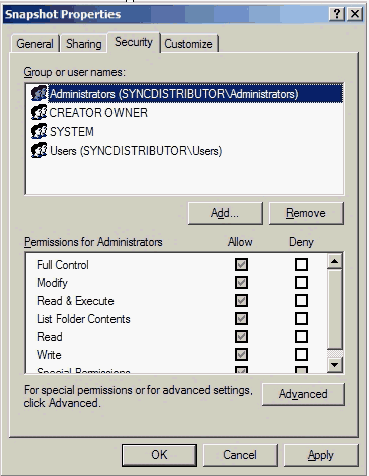
Task: Toggle Allow checkbox for Read
Action: (x=241, y=337)
